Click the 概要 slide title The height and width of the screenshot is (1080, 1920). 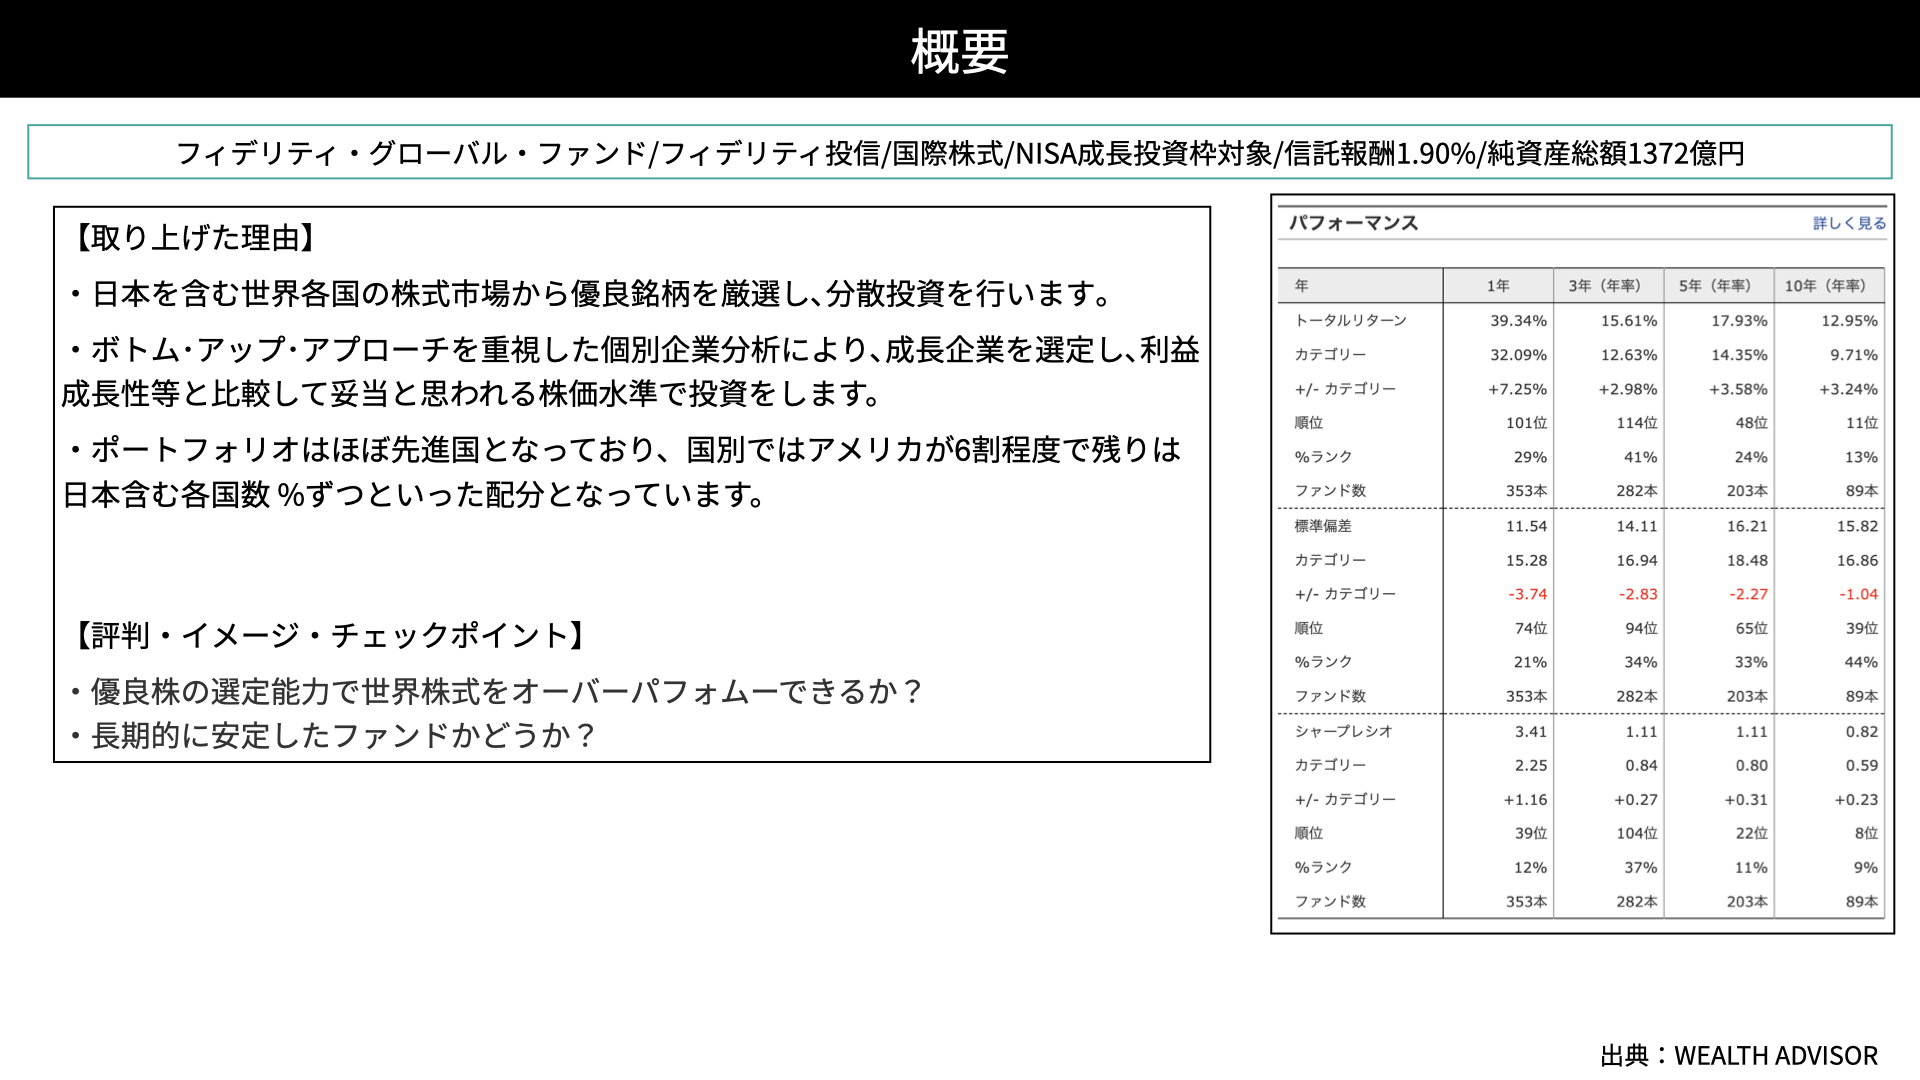959,51
